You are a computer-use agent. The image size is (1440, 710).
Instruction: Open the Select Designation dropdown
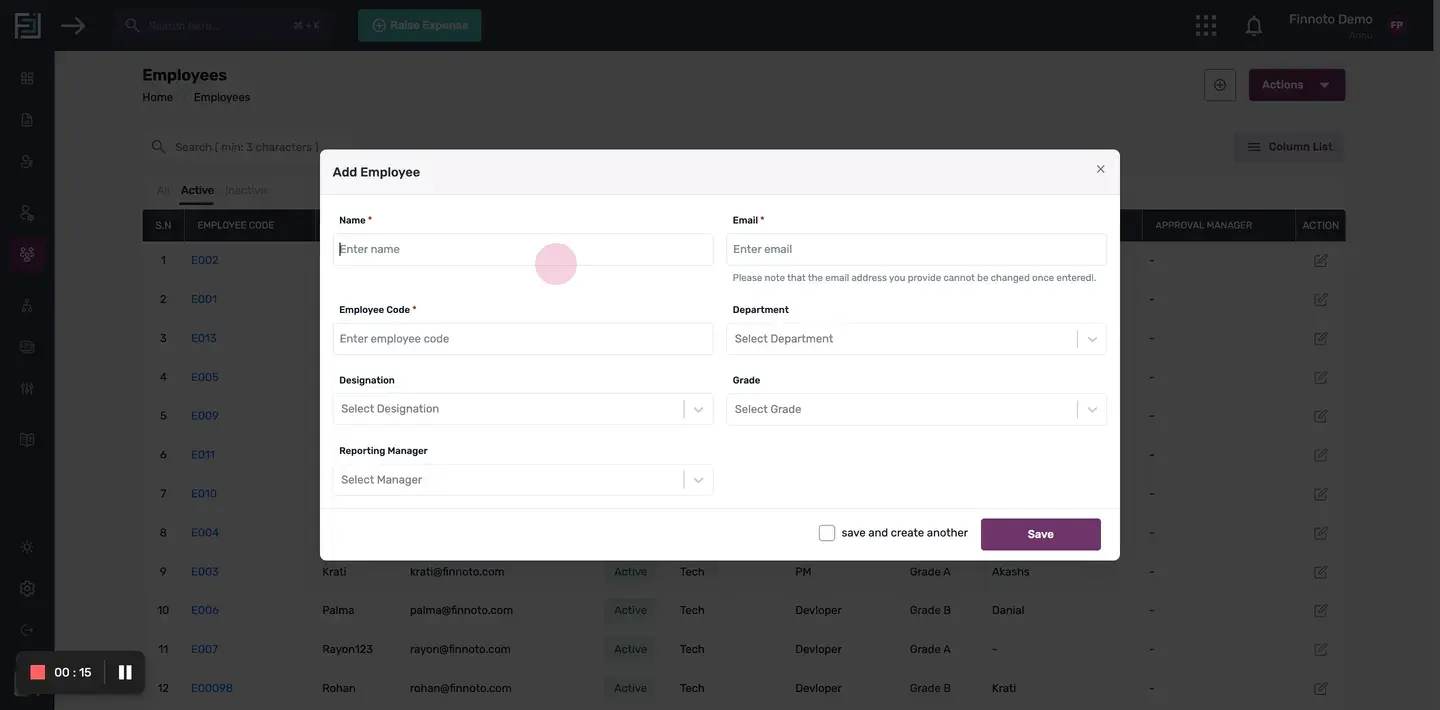pyautogui.click(x=523, y=409)
